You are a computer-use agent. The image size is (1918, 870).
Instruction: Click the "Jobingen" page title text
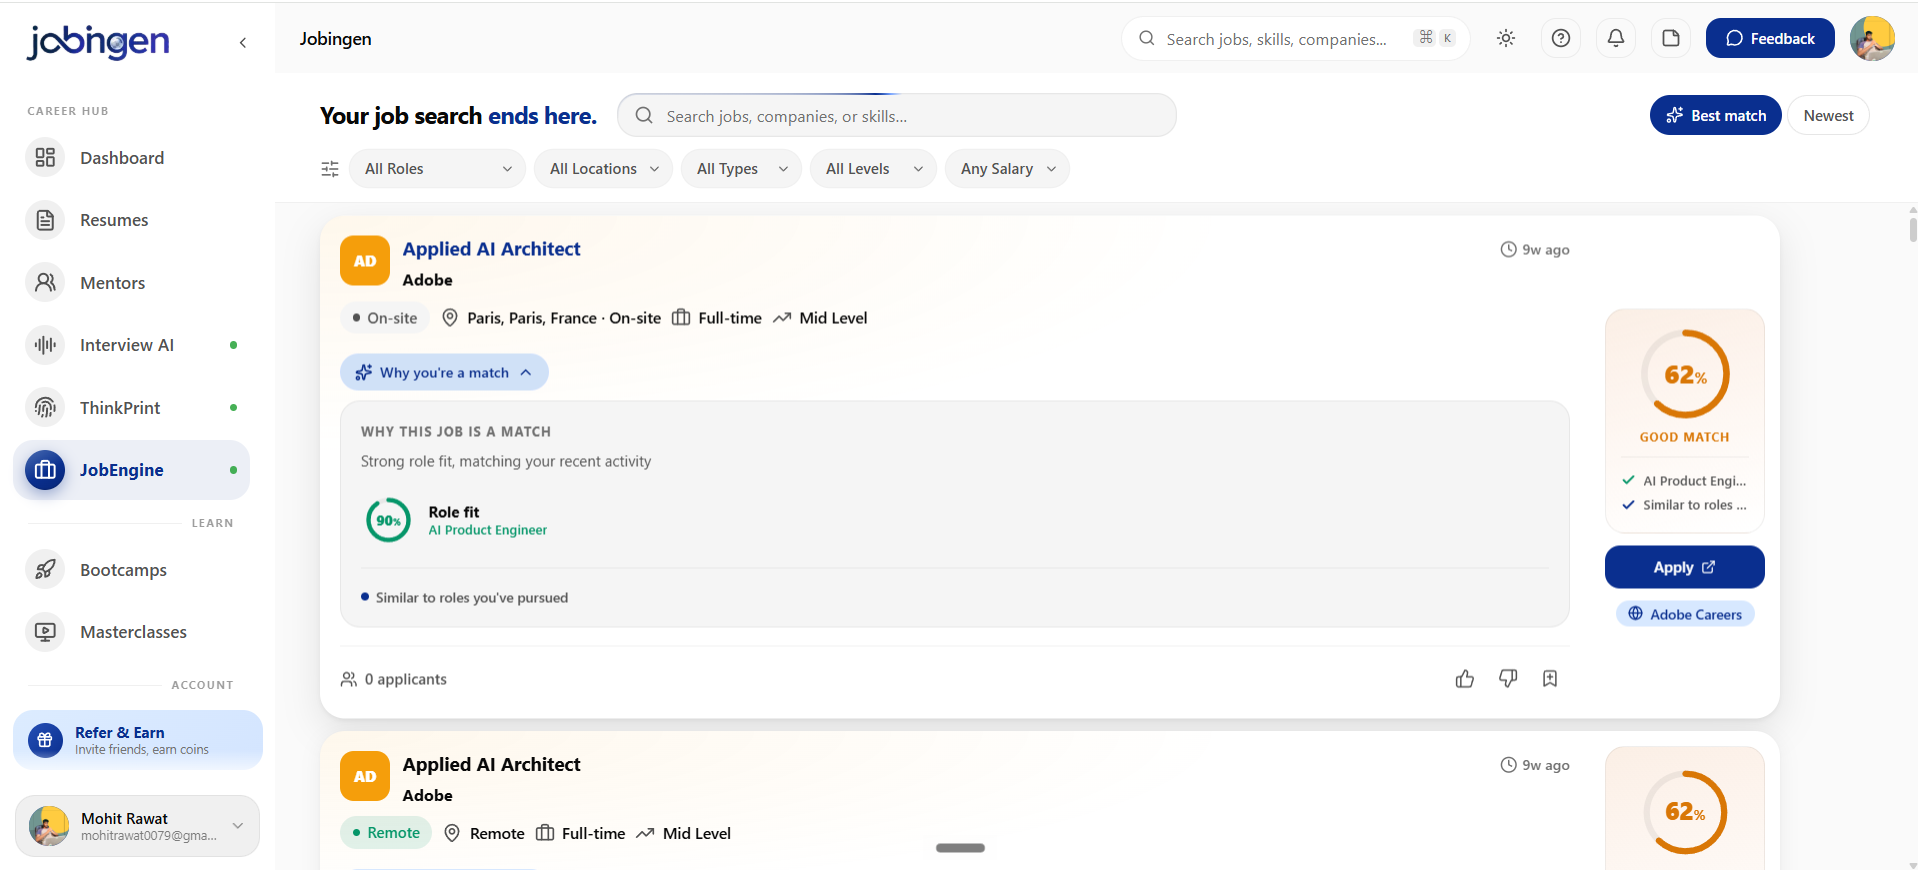(335, 39)
